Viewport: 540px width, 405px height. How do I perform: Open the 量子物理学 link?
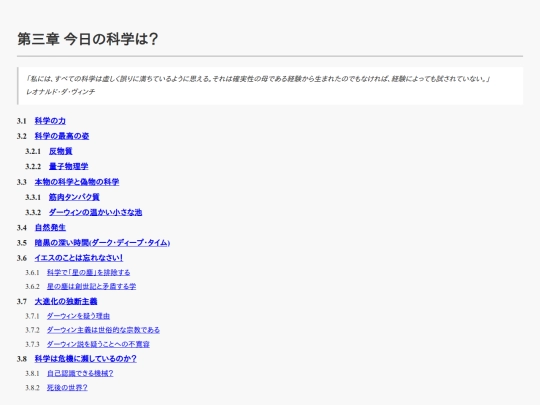(69, 166)
